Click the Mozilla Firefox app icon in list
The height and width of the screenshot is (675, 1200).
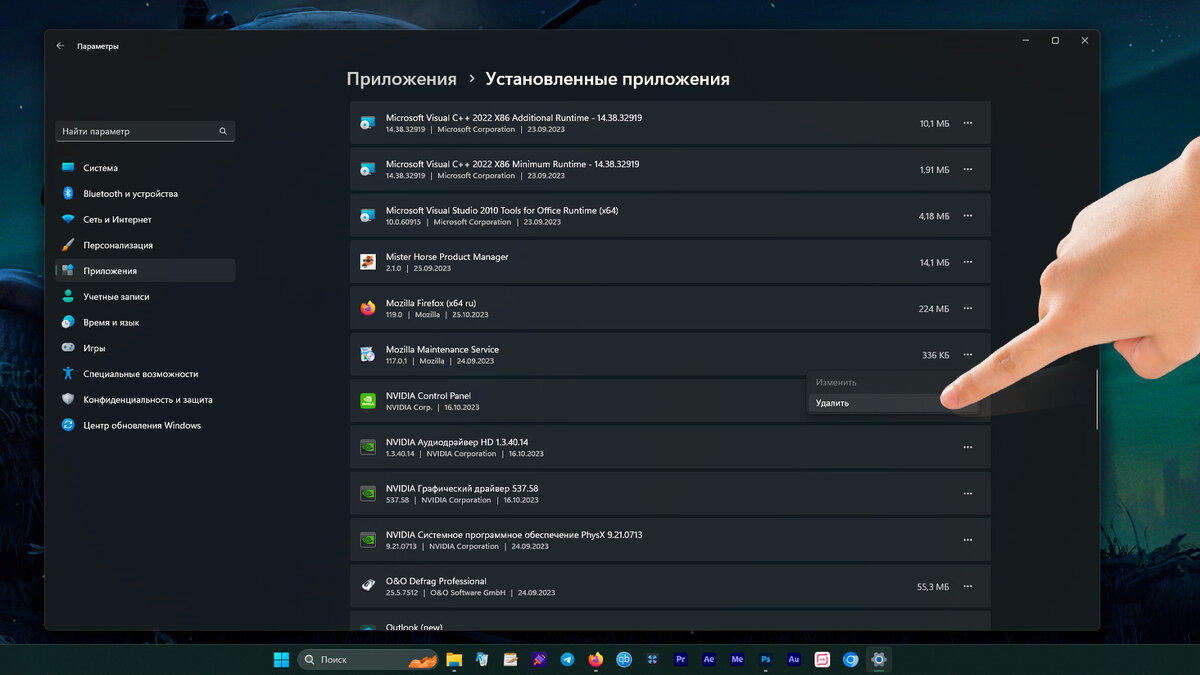368,309
